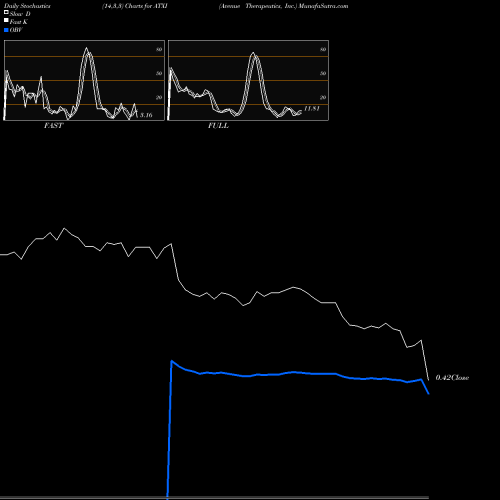Click the 11.81 value in the FULL chart
This screenshot has width=500, height=500.
tap(312, 108)
